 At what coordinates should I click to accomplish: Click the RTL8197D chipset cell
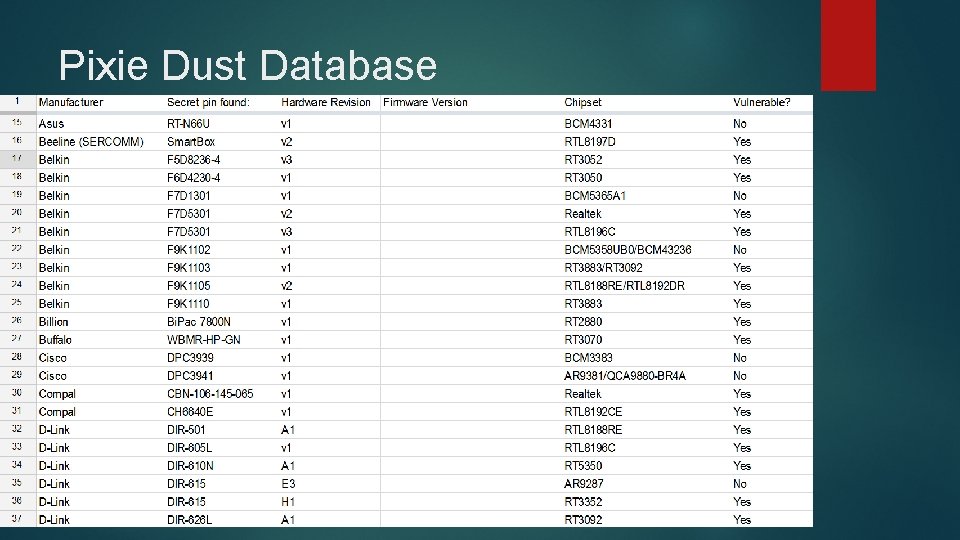(589, 142)
